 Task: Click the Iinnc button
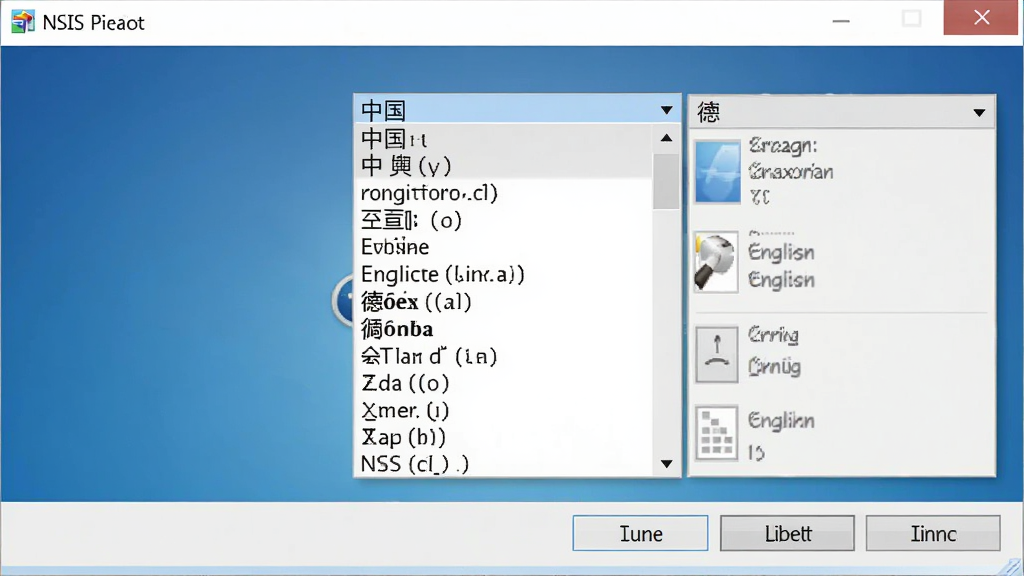tap(933, 534)
